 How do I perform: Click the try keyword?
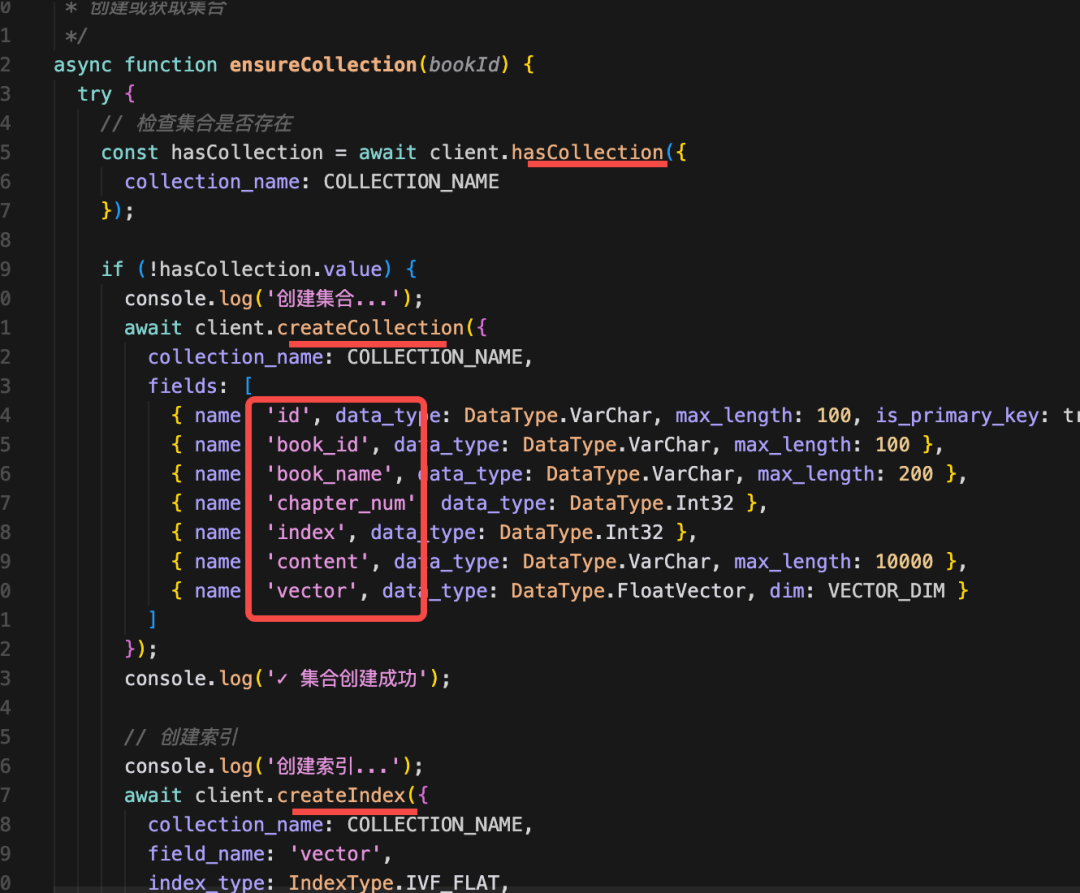(94, 94)
